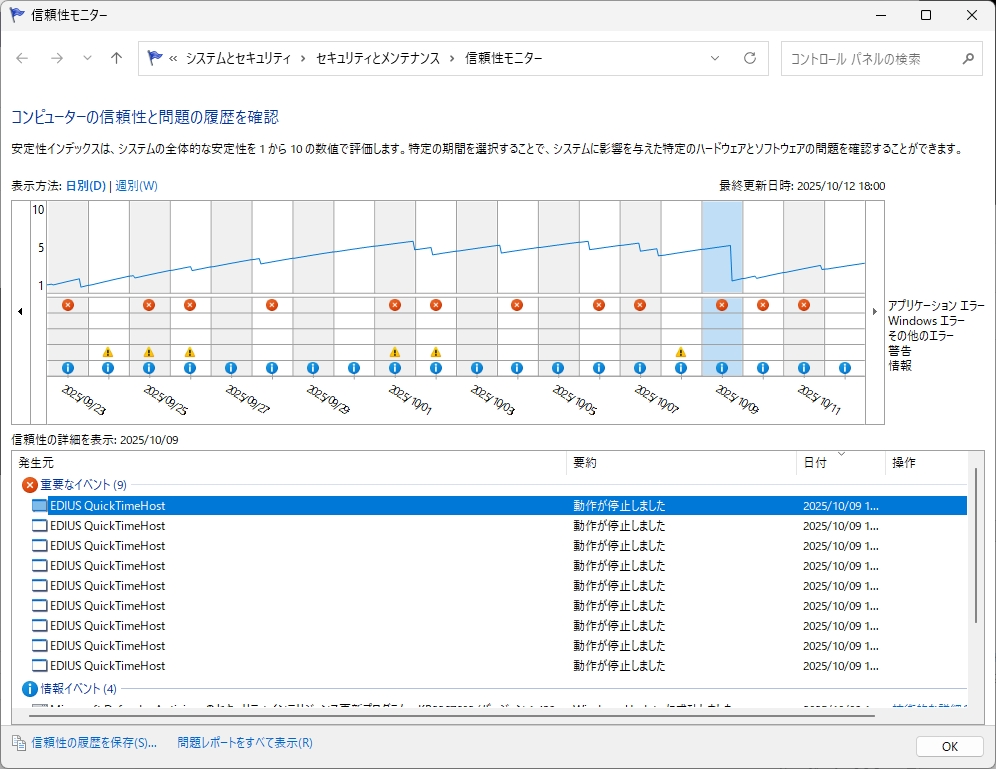996x769 pixels.
Task: Collapse the 重要なイベント (9) group
Action: pos(30,485)
